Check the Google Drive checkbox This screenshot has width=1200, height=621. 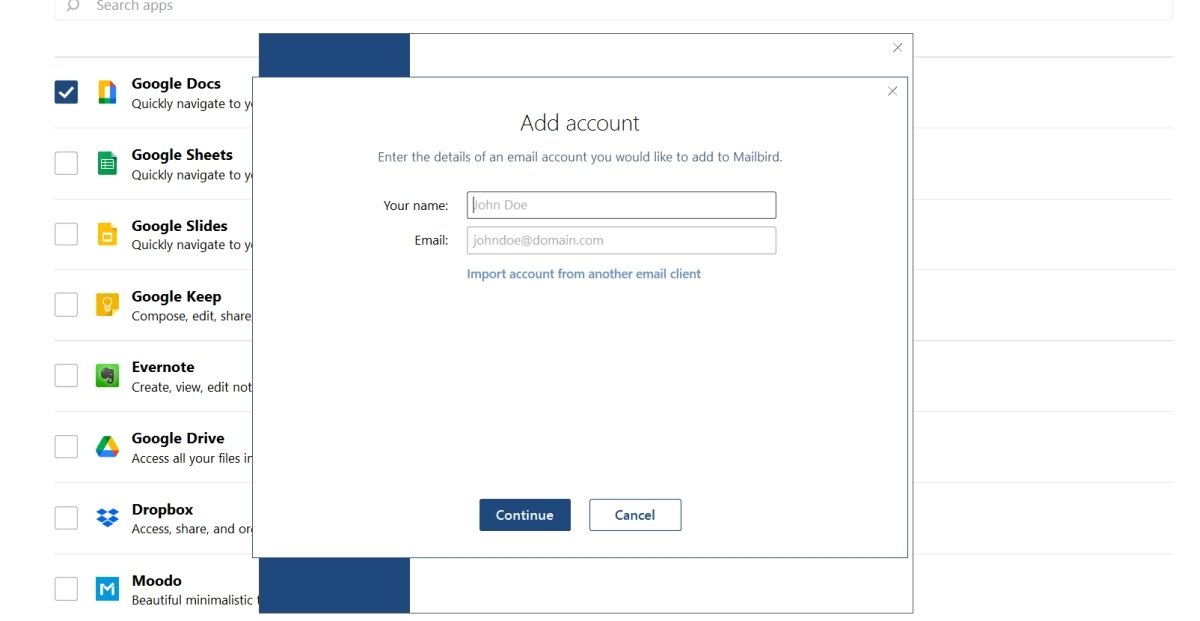pyautogui.click(x=66, y=446)
